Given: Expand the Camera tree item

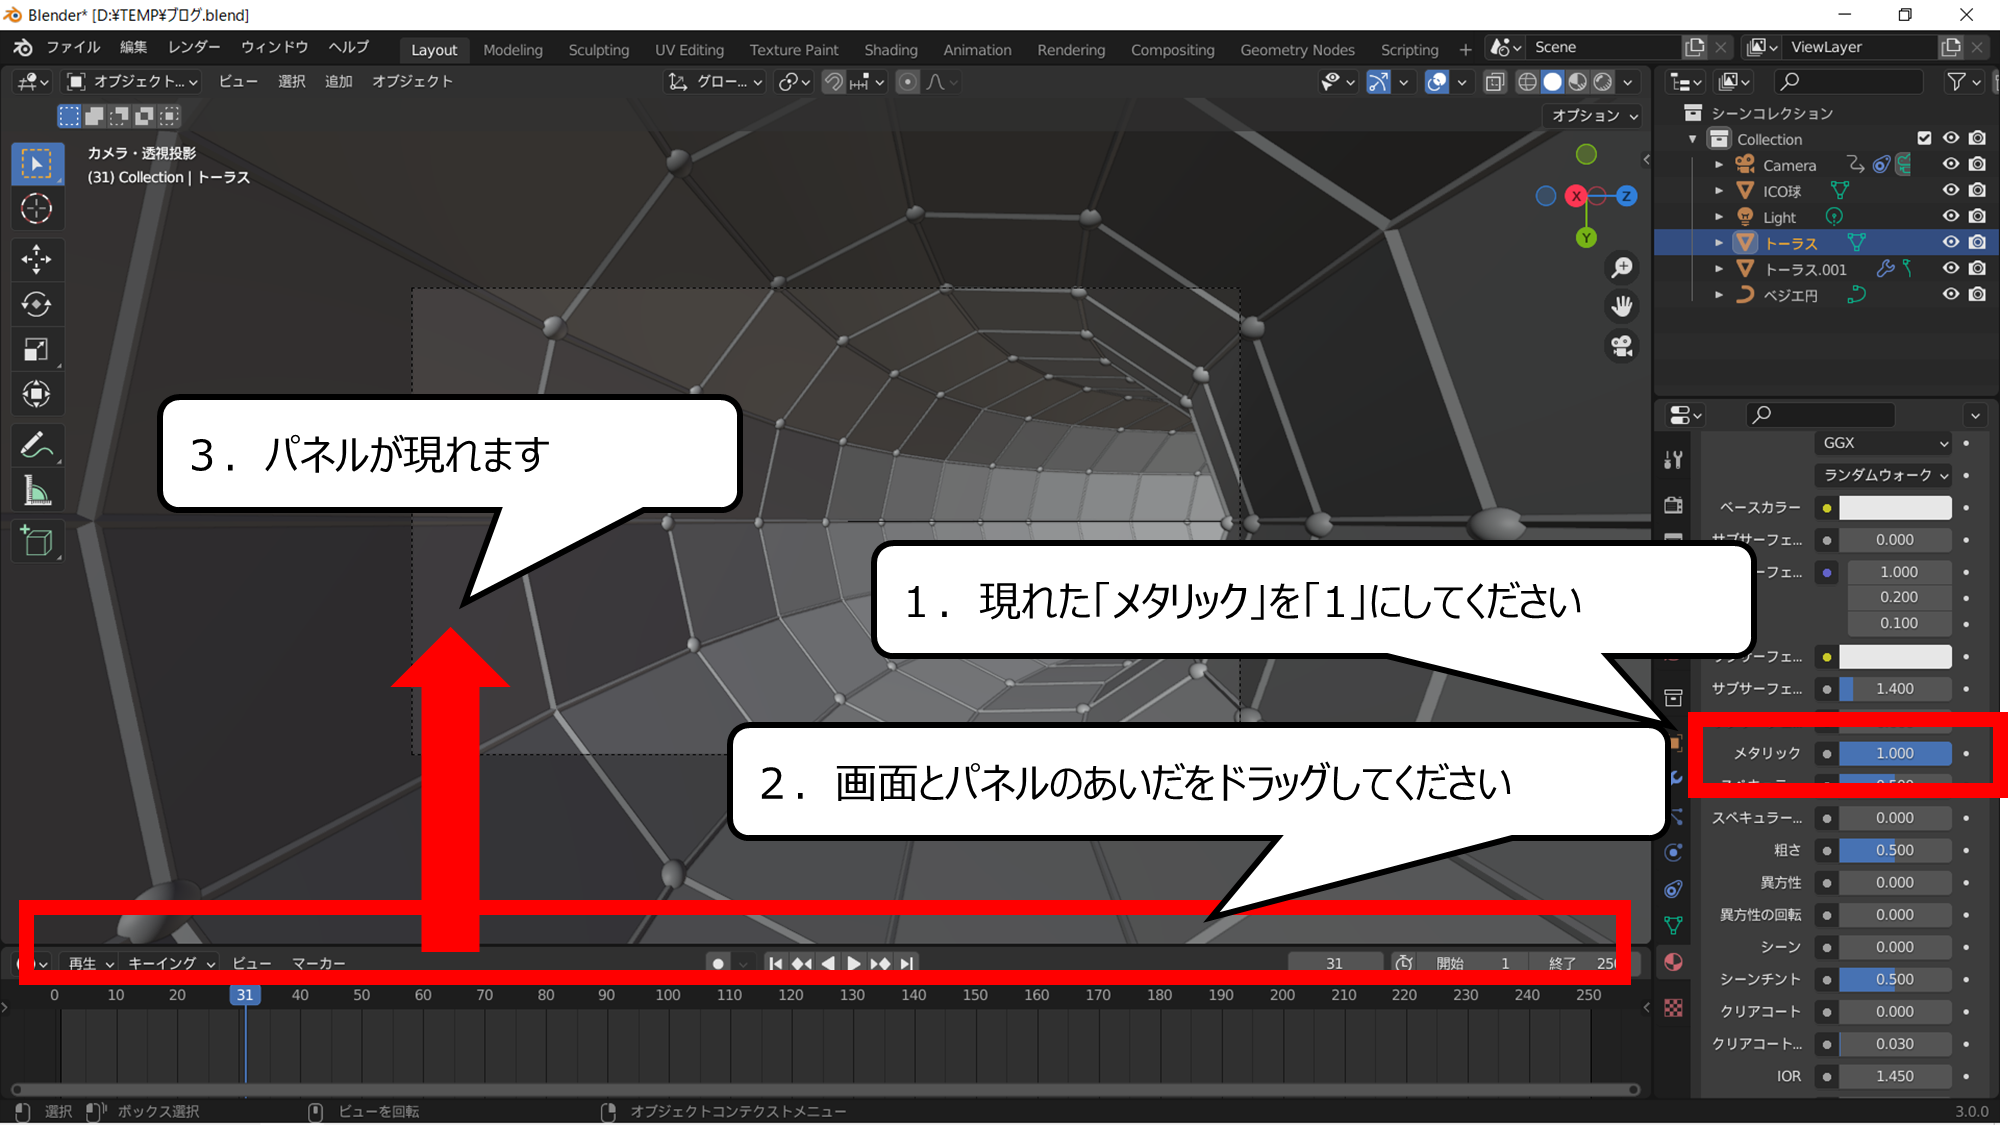Looking at the screenshot, I should pos(1719,165).
